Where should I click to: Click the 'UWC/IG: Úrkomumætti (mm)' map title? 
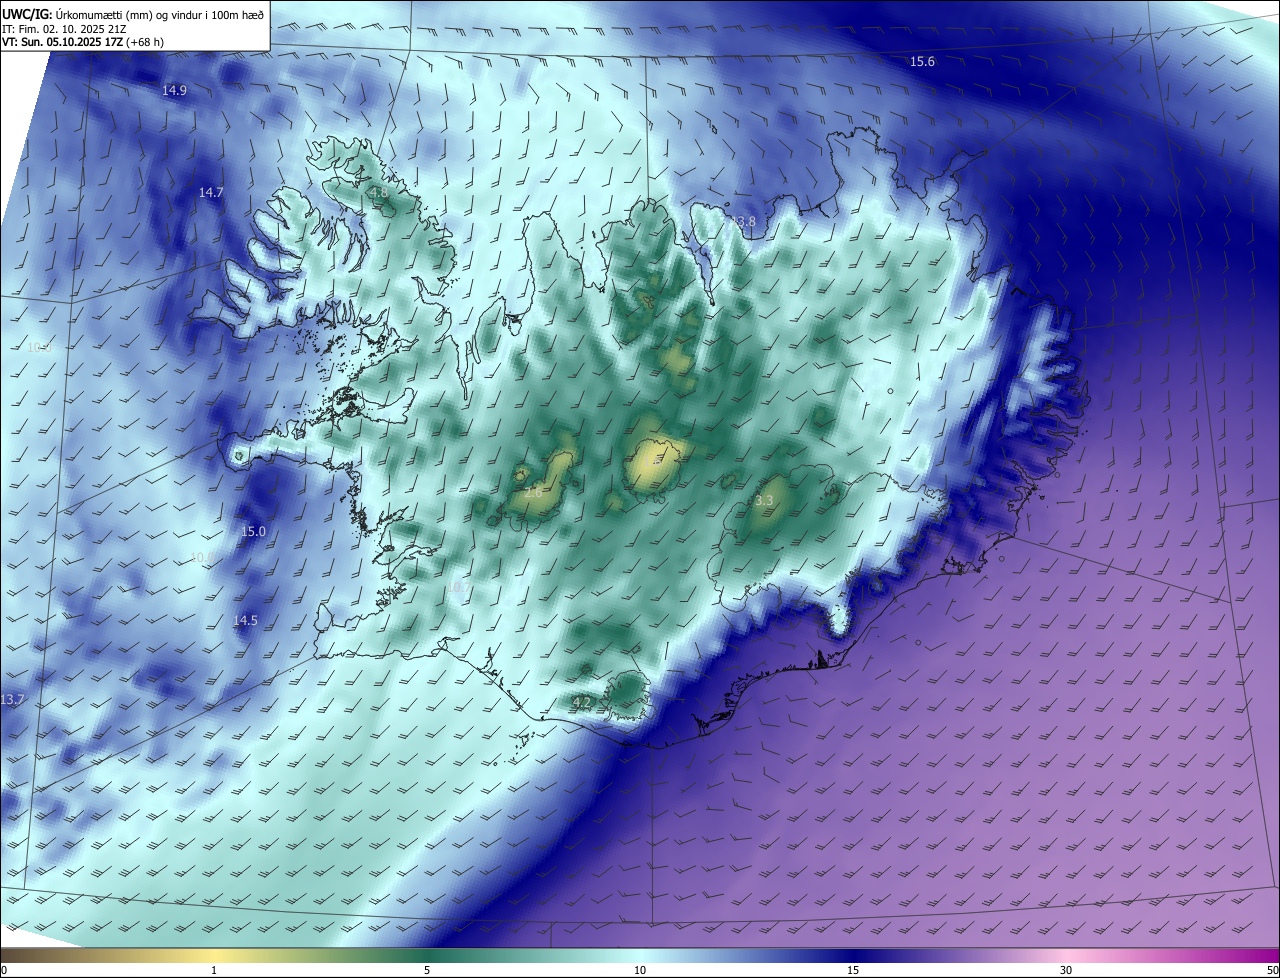coord(133,13)
